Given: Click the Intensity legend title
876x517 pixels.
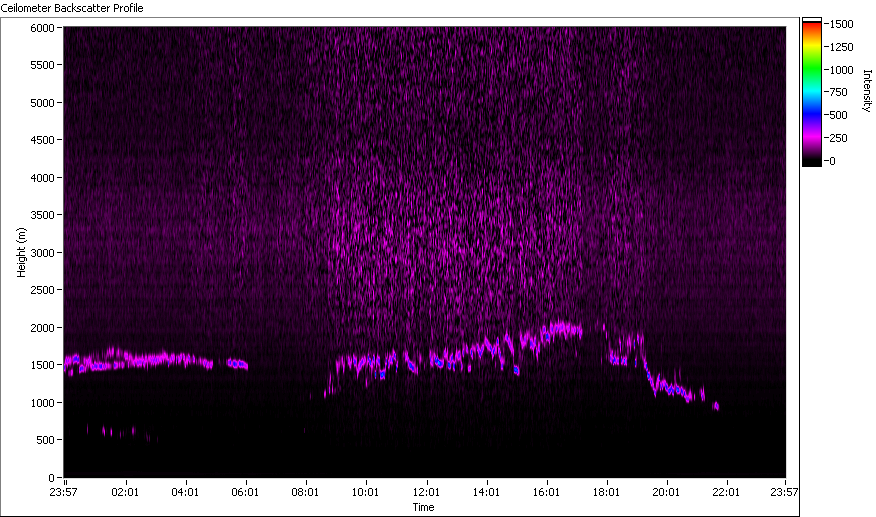Looking at the screenshot, I should tap(867, 91).
